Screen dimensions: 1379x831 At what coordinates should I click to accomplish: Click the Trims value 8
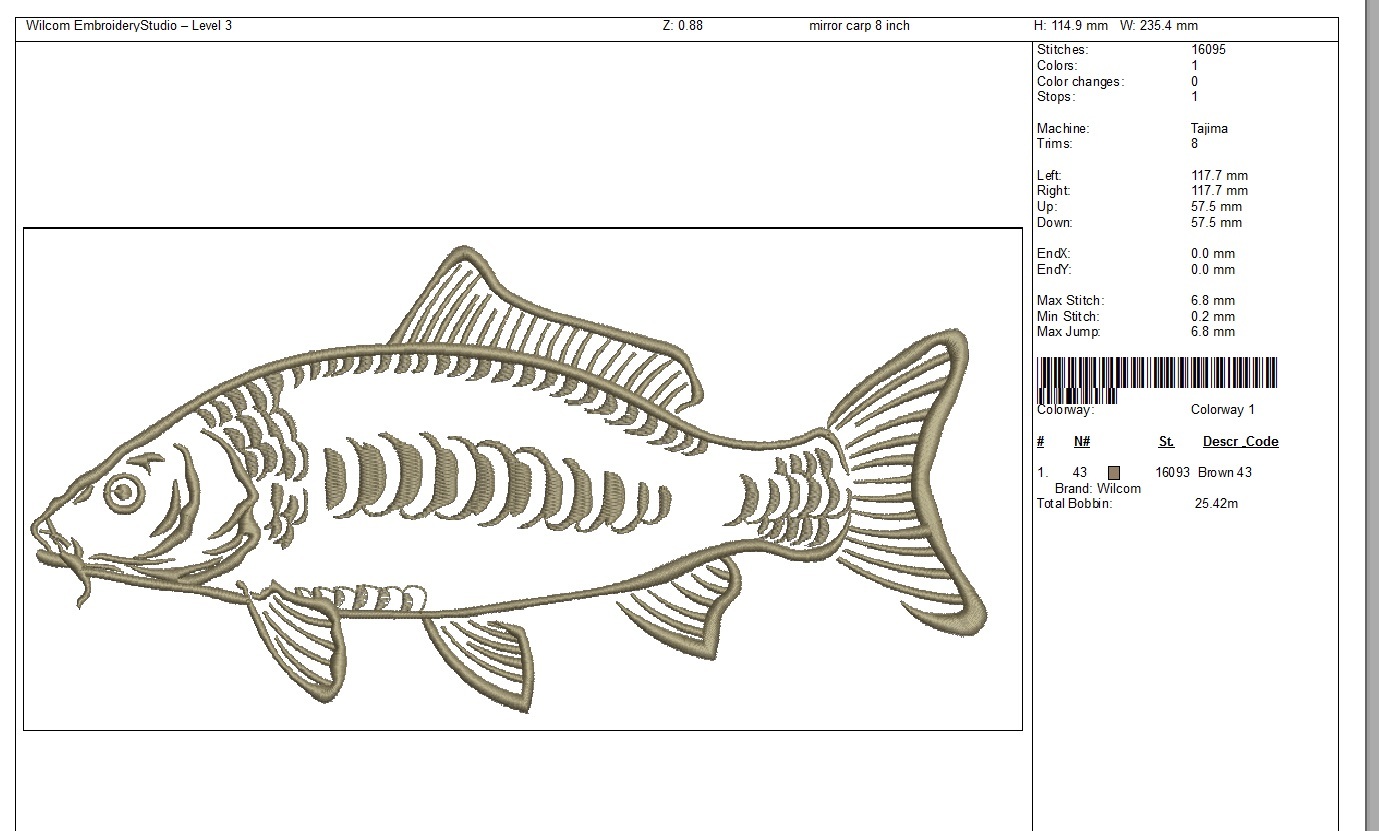[x=1195, y=144]
